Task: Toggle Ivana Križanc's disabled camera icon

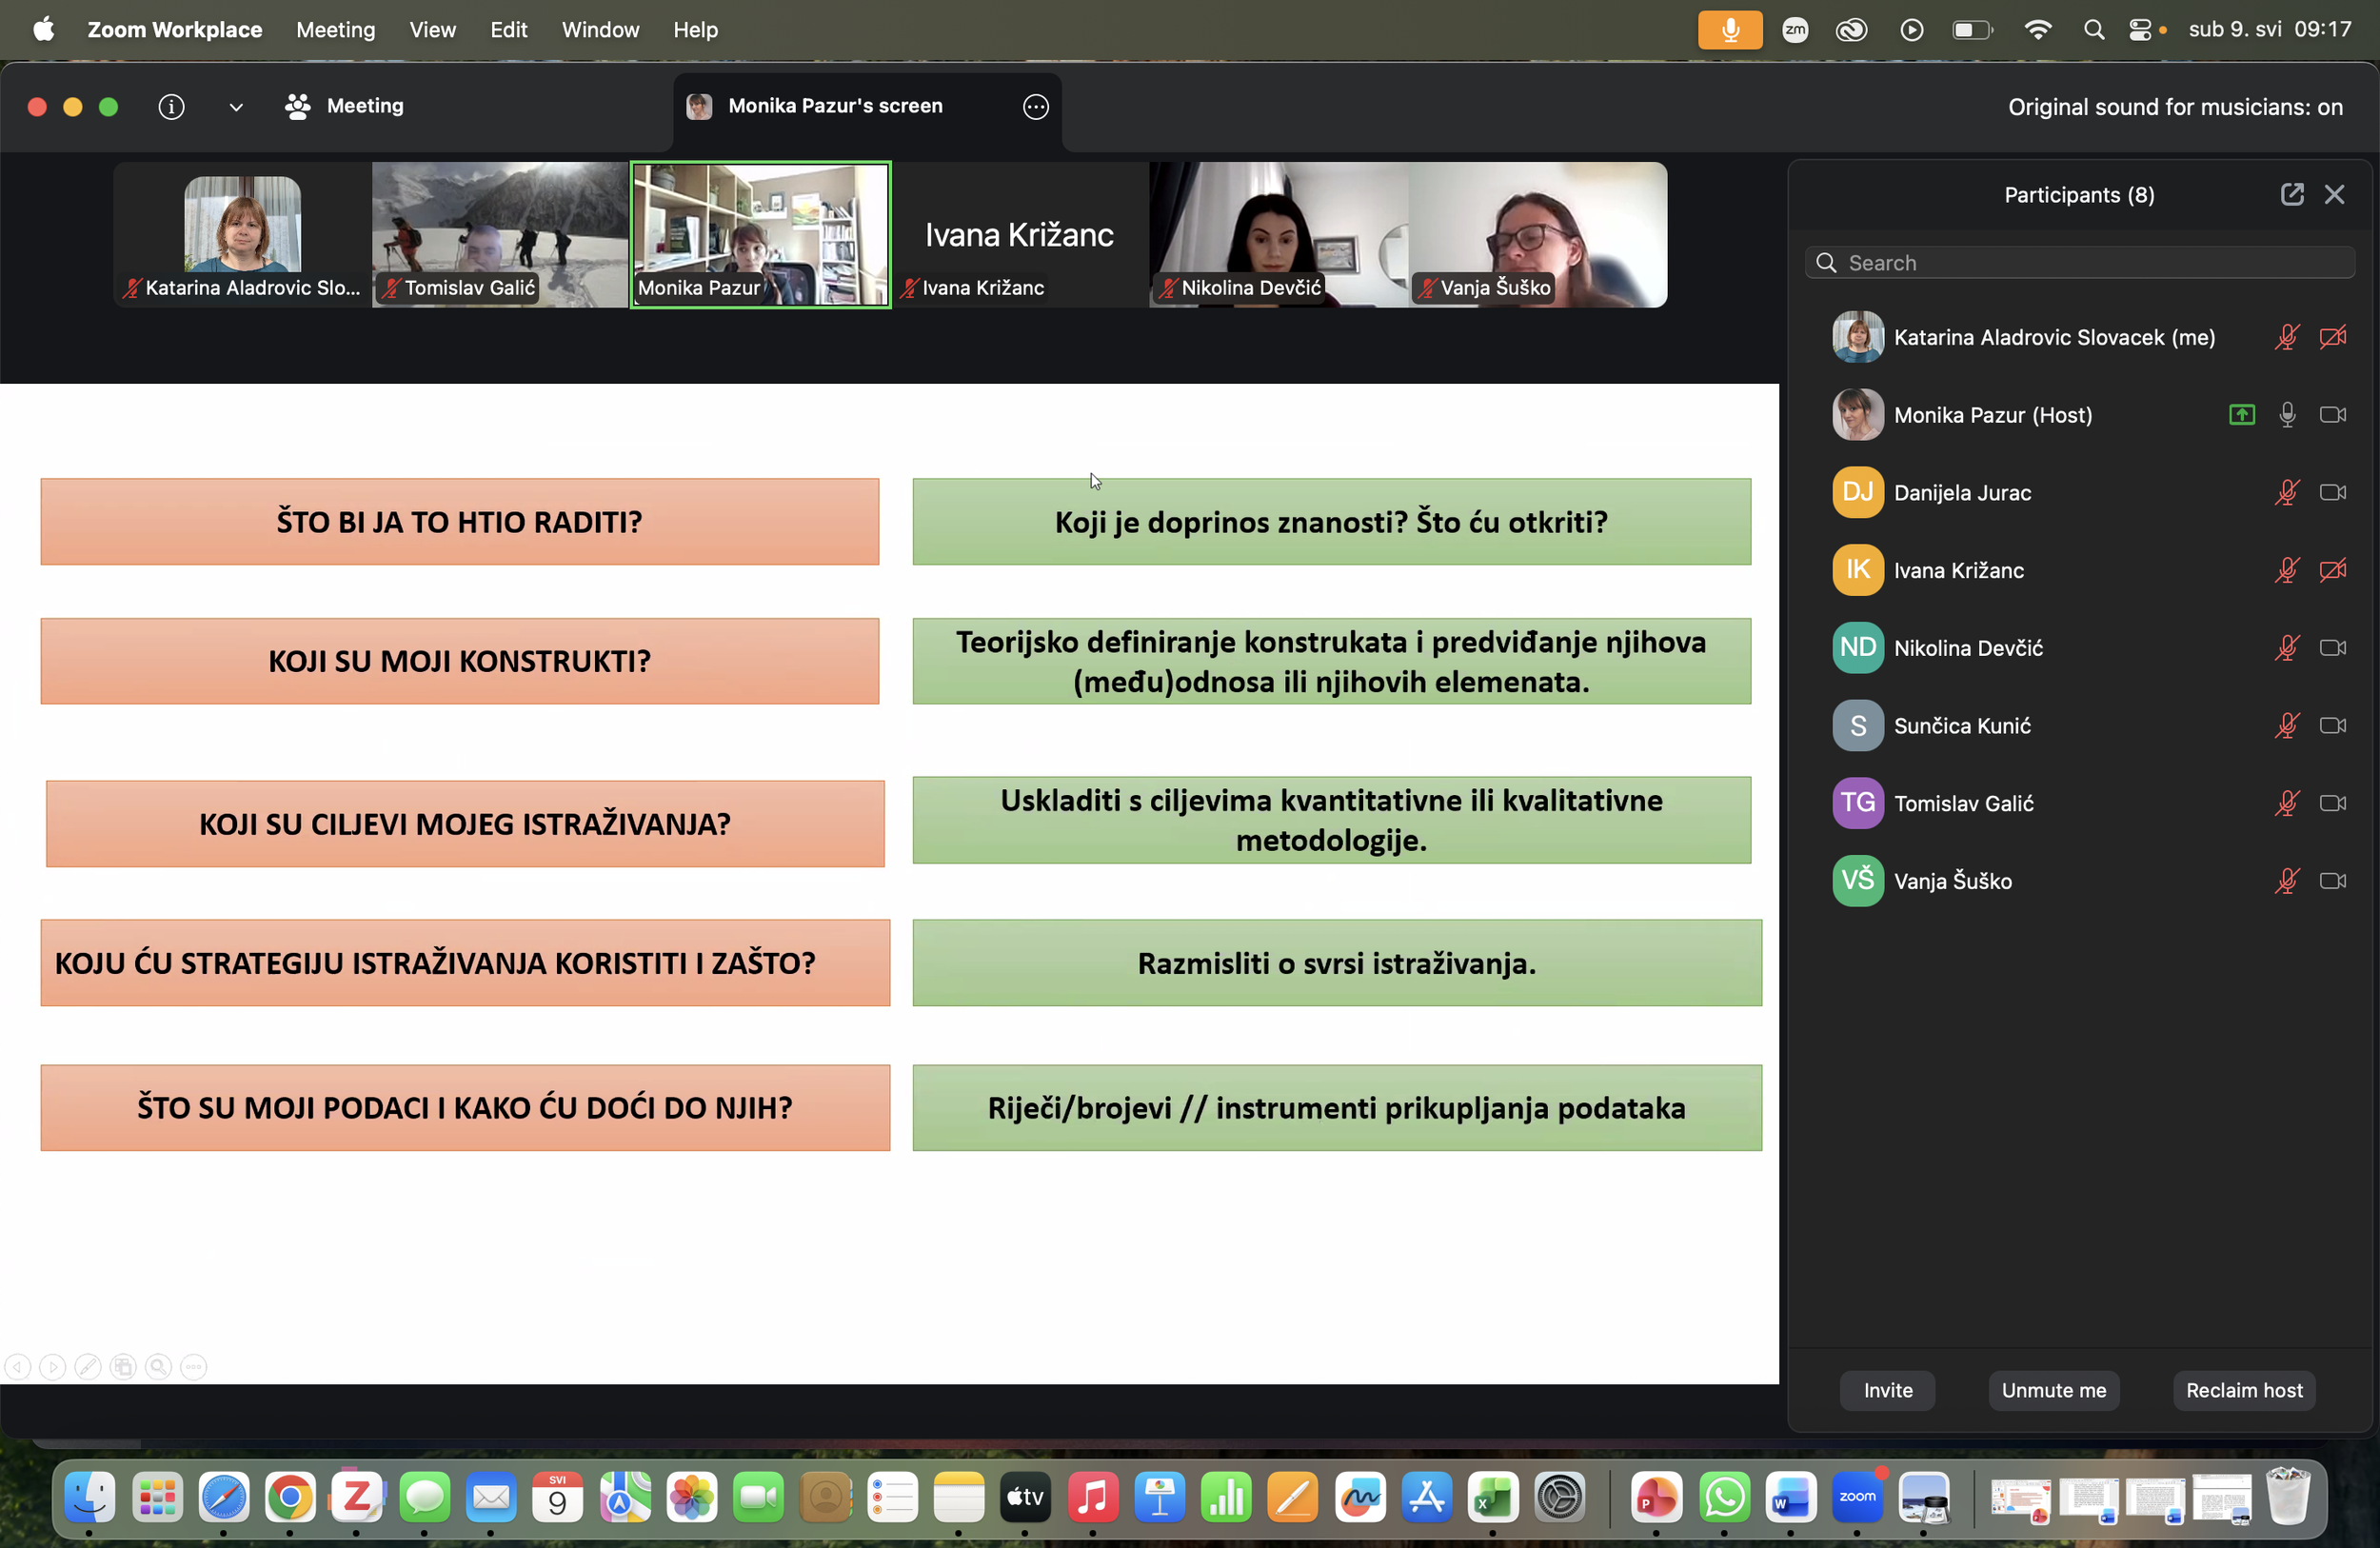Action: pyautogui.click(x=2333, y=570)
